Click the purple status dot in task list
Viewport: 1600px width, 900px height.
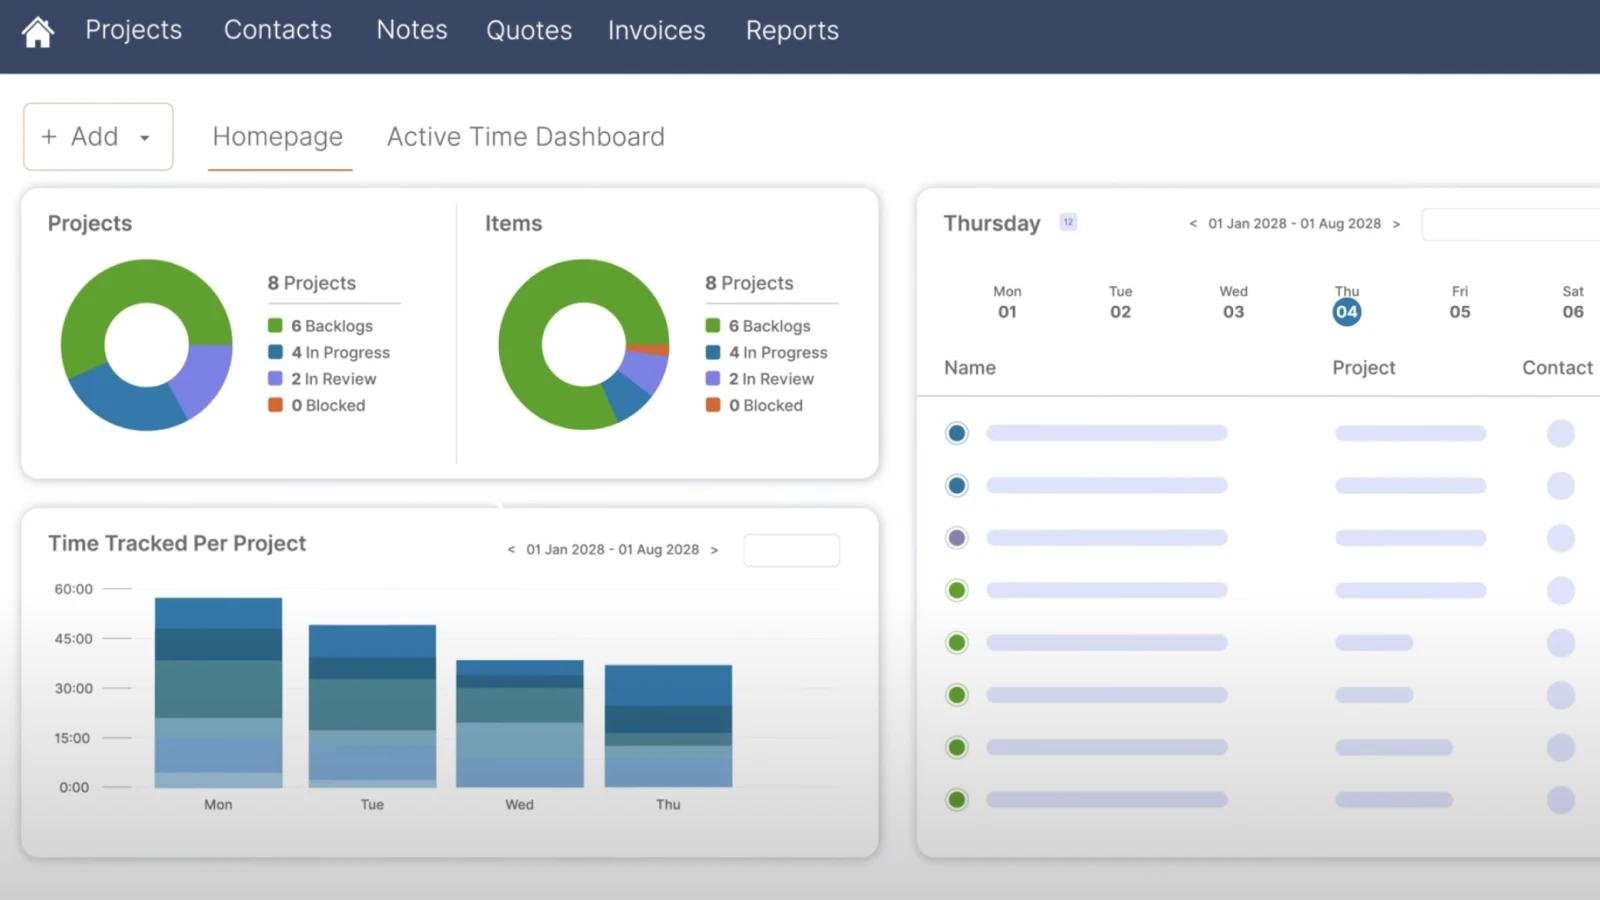click(957, 538)
